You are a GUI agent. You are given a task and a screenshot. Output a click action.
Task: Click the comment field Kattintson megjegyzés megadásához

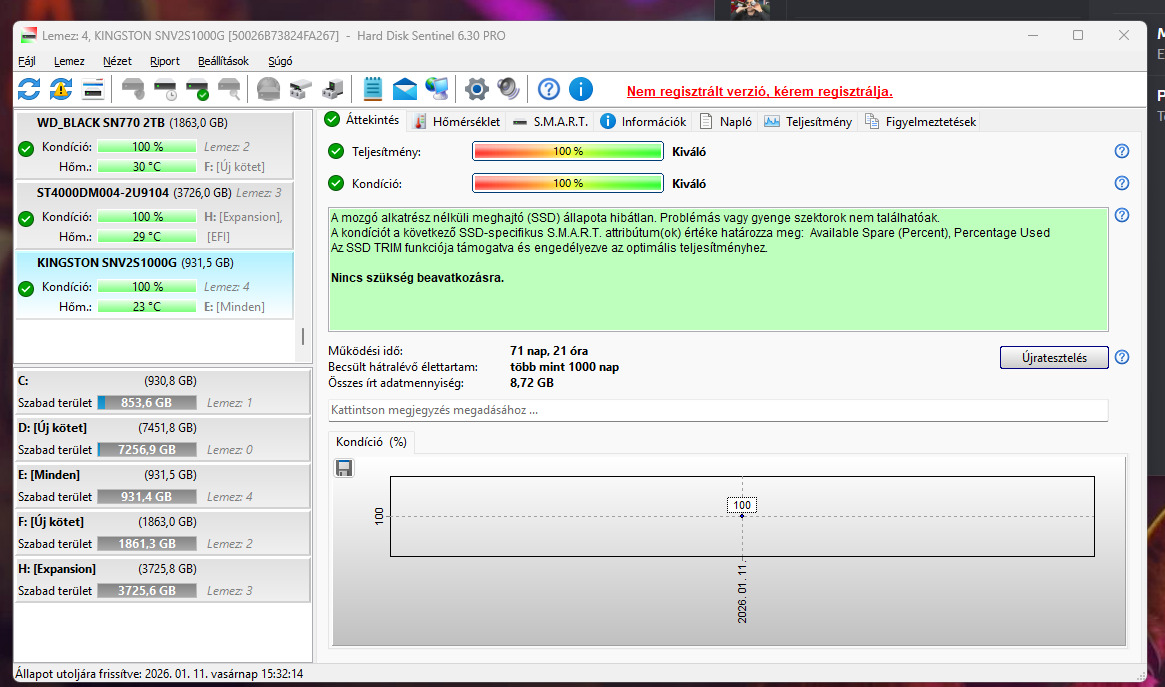(718, 410)
